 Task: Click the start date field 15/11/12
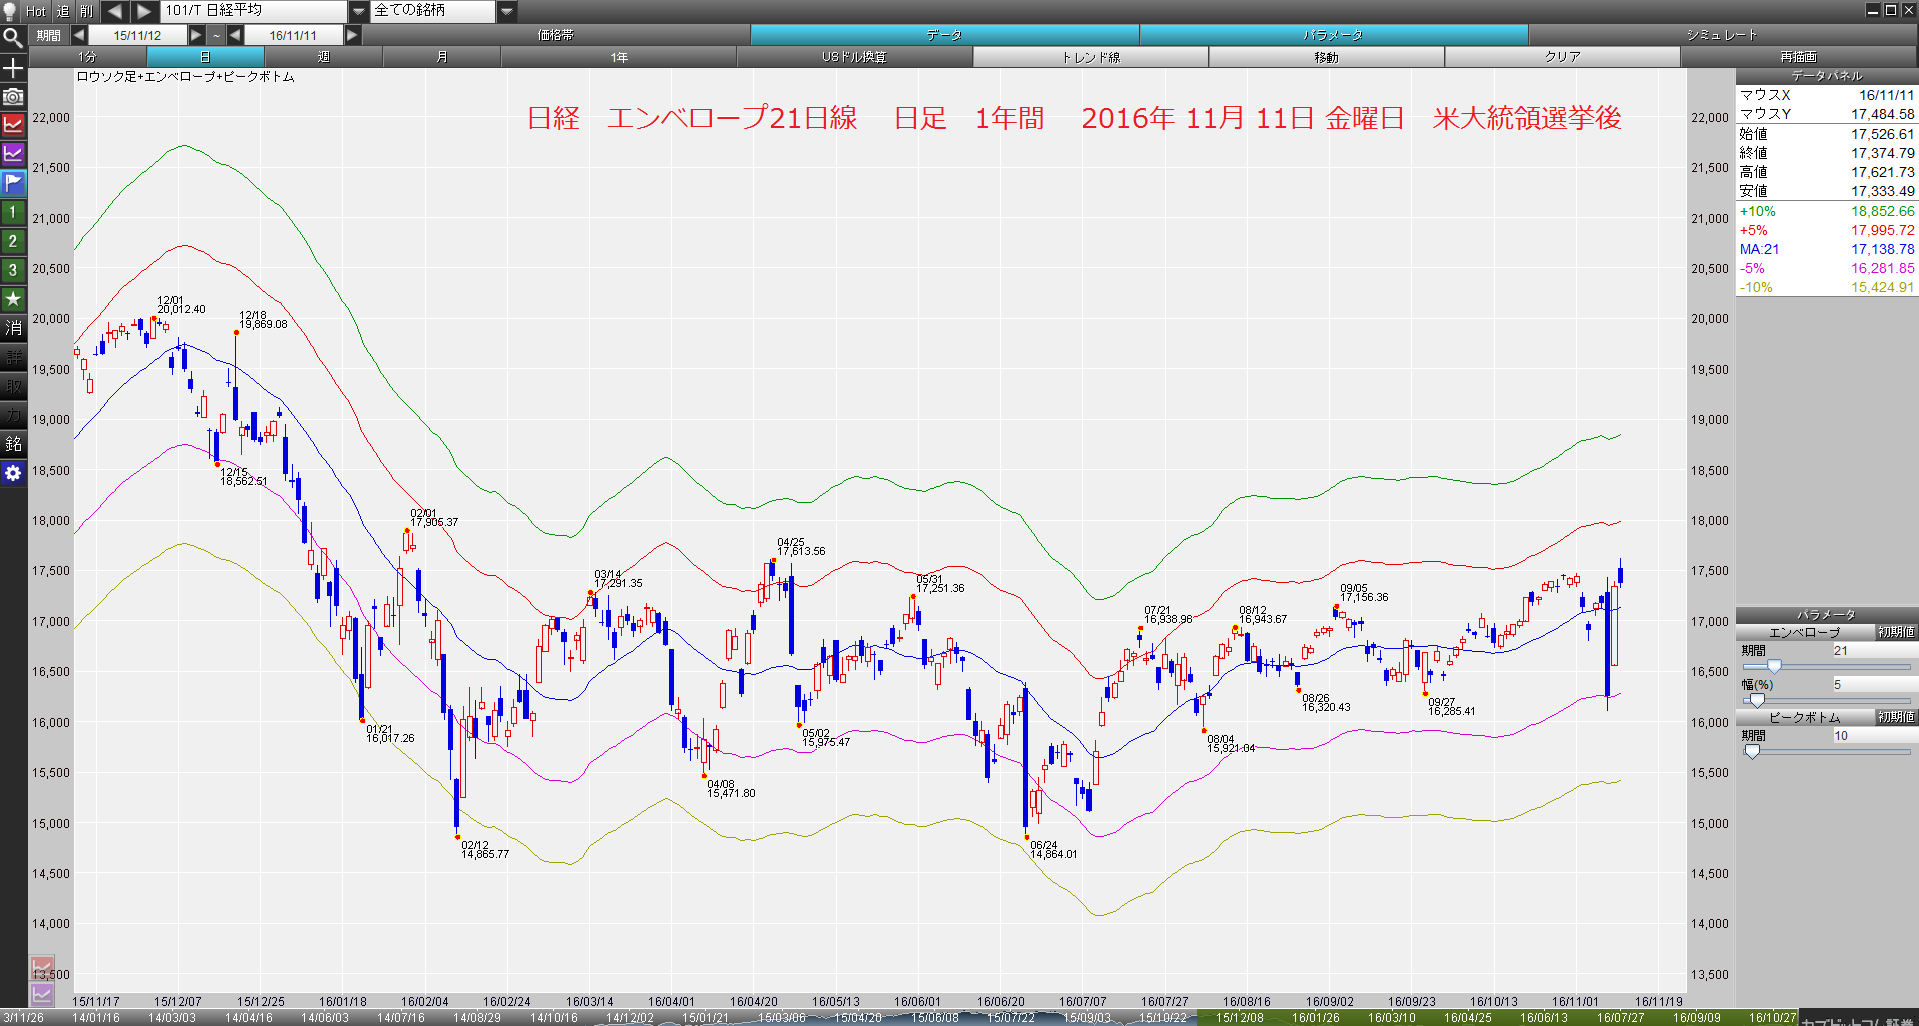click(x=137, y=35)
